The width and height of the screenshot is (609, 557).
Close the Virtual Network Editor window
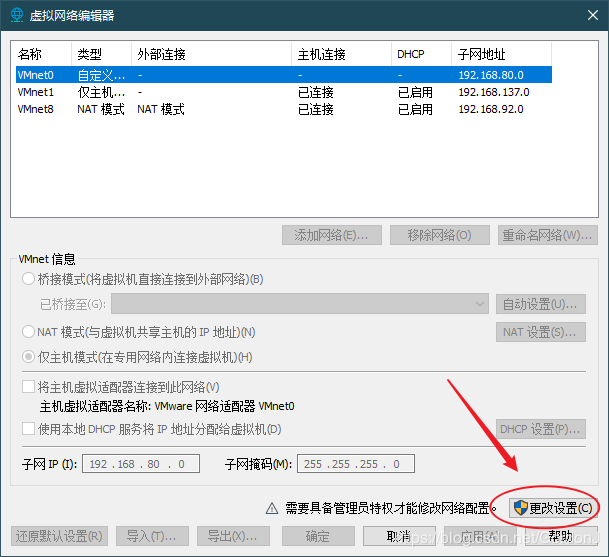click(x=593, y=15)
